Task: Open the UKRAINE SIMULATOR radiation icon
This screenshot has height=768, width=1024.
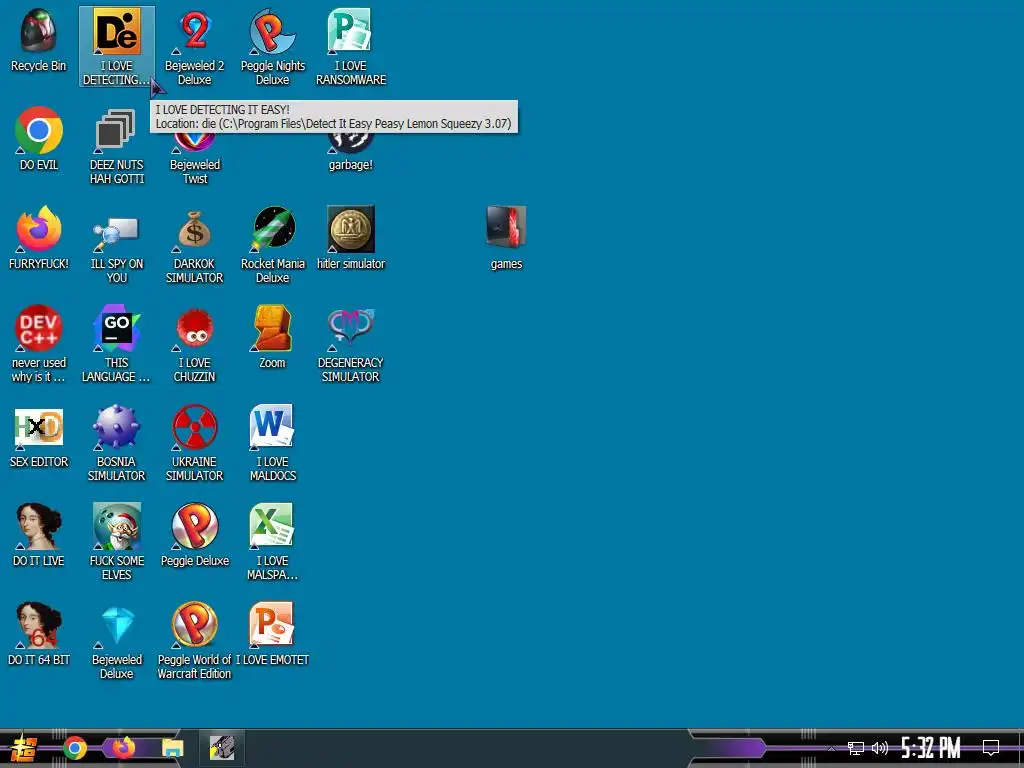Action: point(195,427)
